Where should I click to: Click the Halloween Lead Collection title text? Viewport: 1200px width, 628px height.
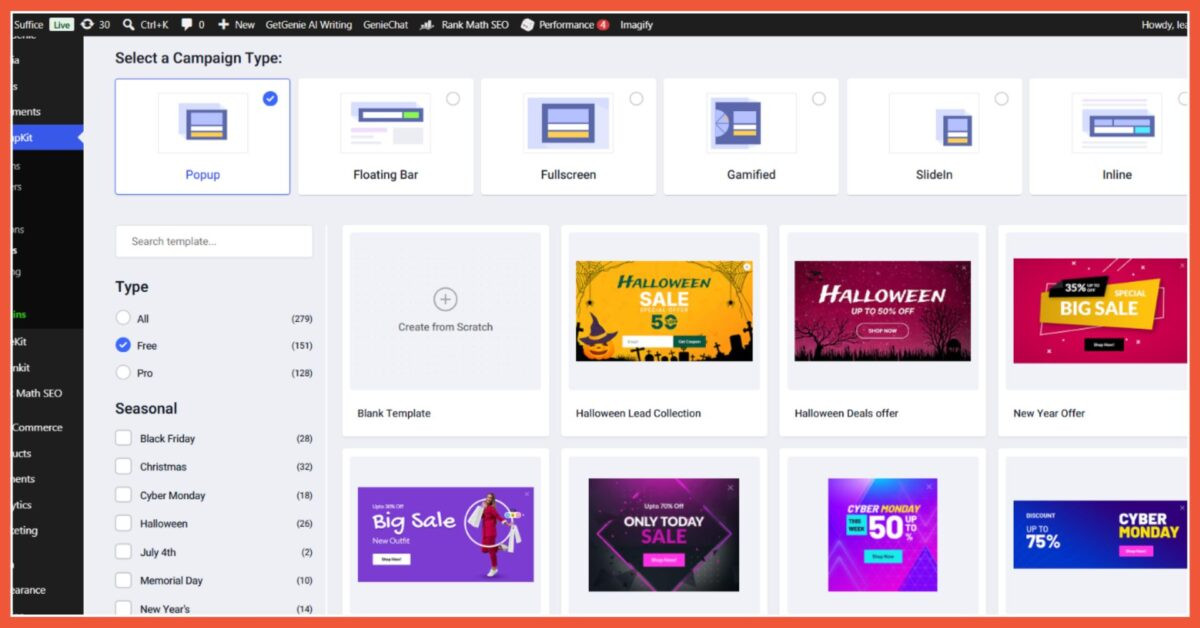point(638,413)
